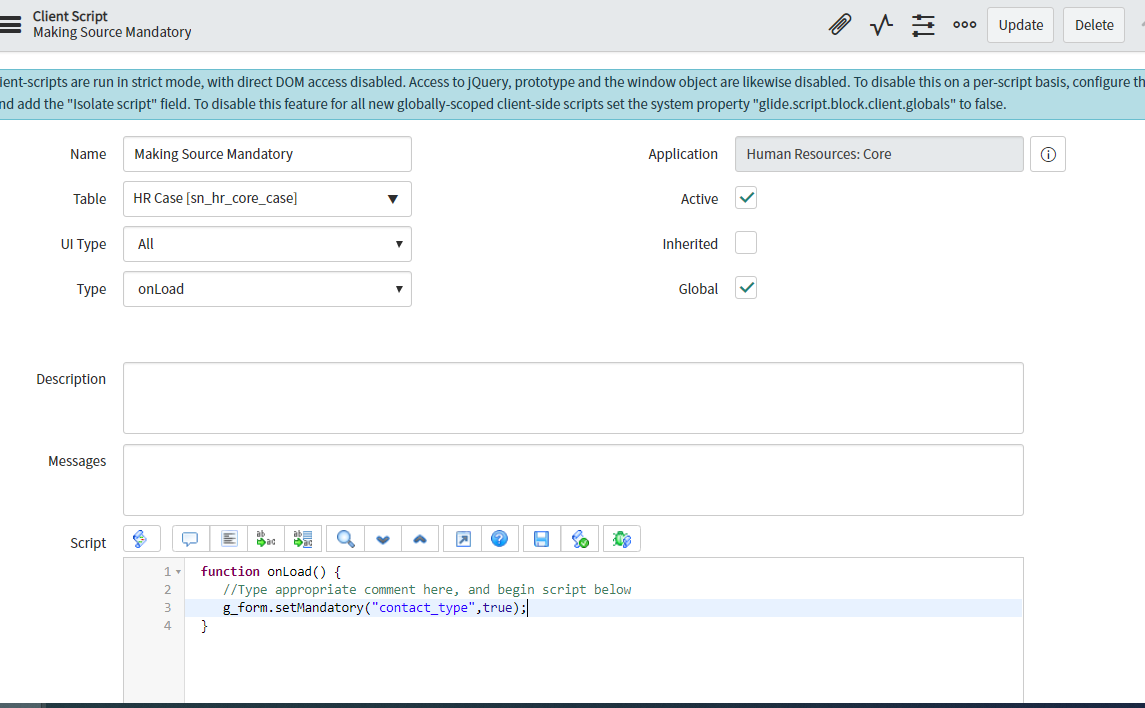Viewport: 1145px width, 708px height.
Task: Click the personalize form sliders icon
Action: click(x=923, y=25)
